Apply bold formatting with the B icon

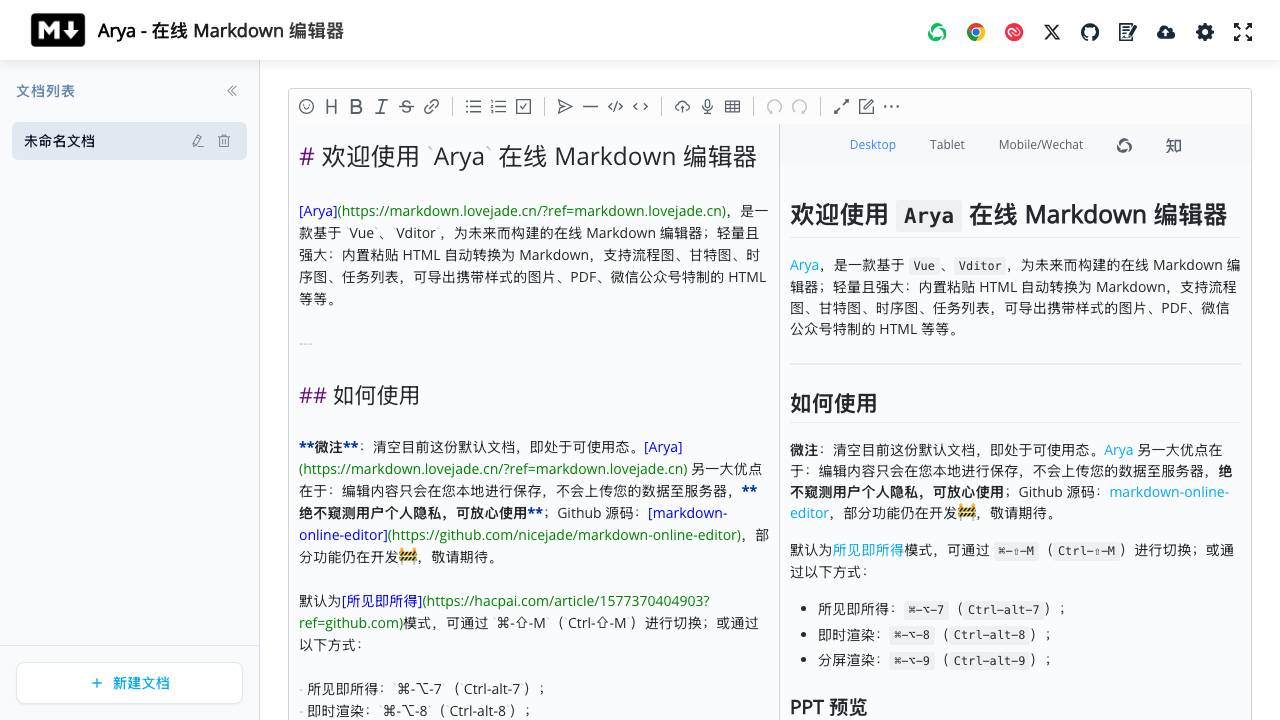pos(356,106)
